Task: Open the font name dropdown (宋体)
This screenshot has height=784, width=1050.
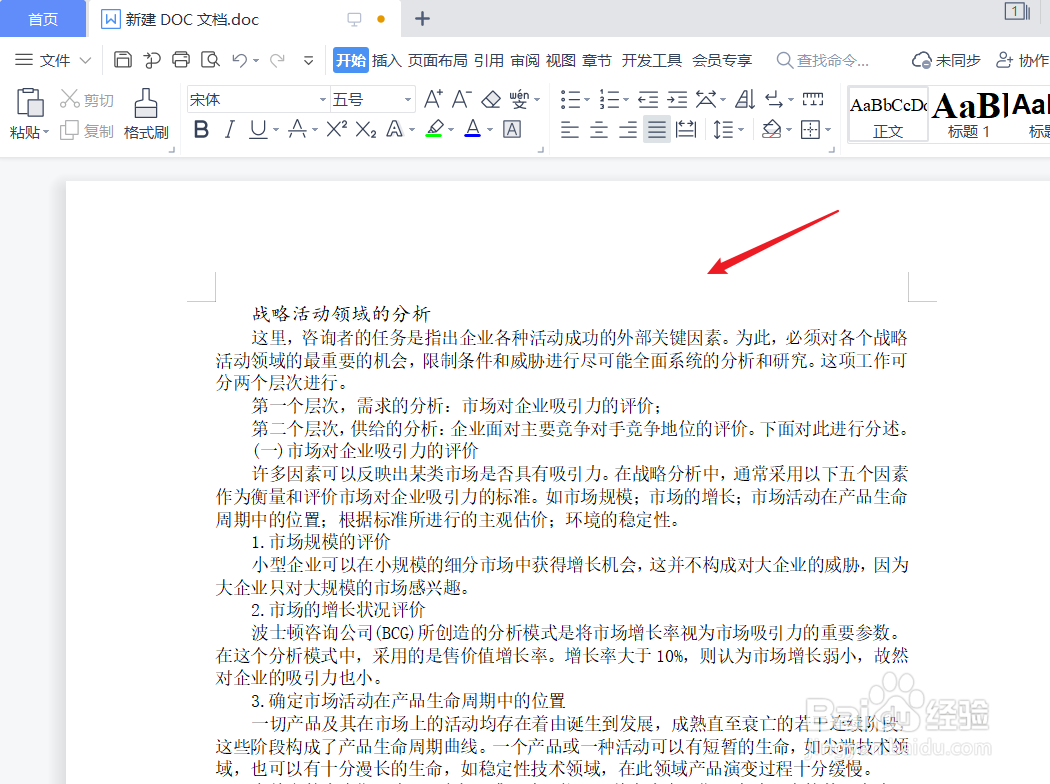Action: 323,100
